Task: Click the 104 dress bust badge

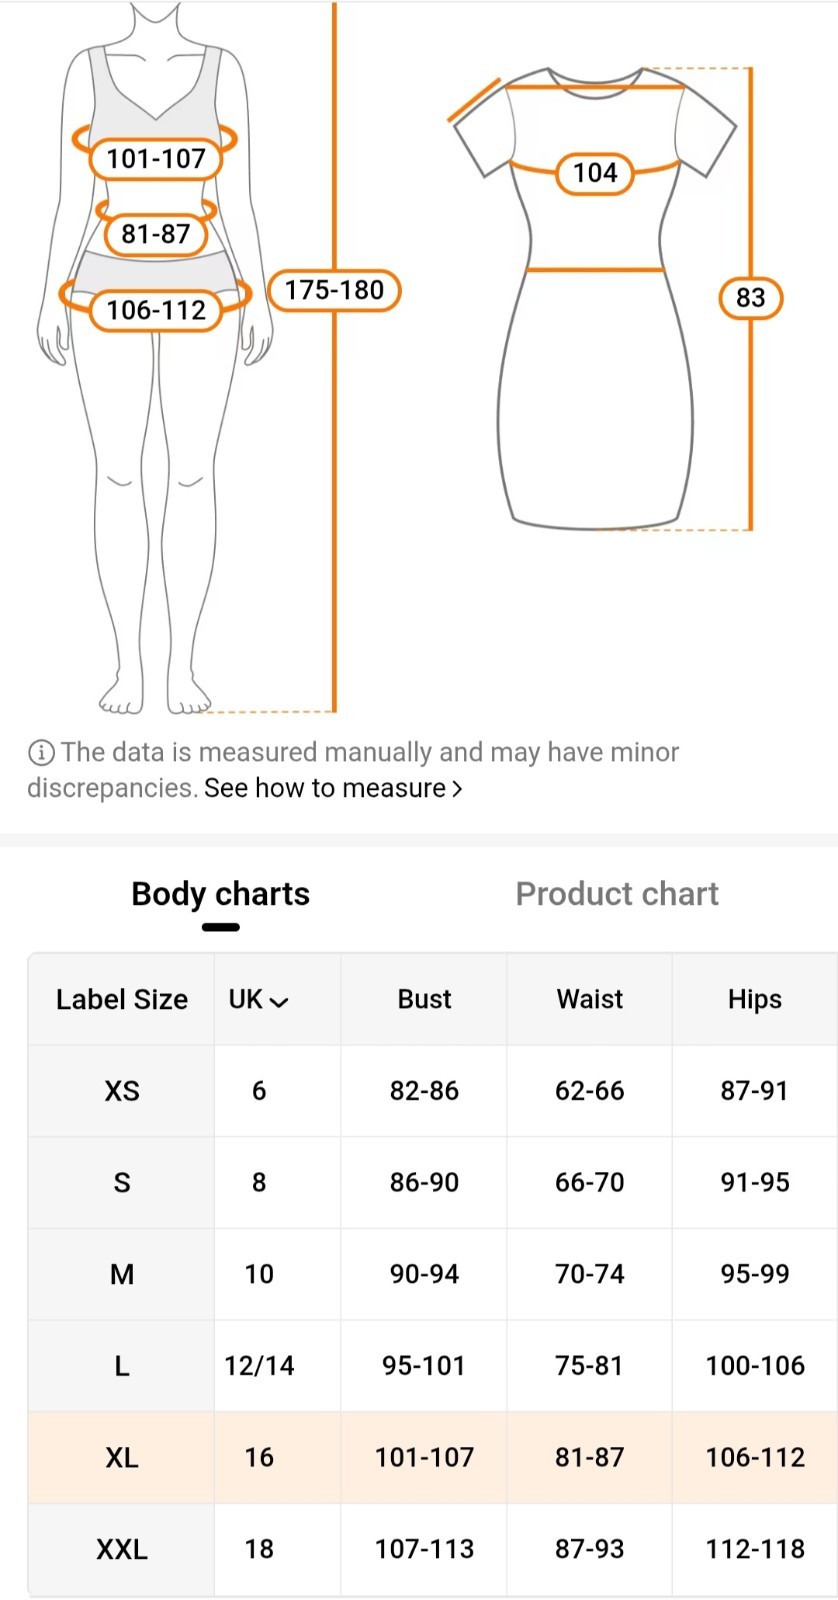Action: 595,173
